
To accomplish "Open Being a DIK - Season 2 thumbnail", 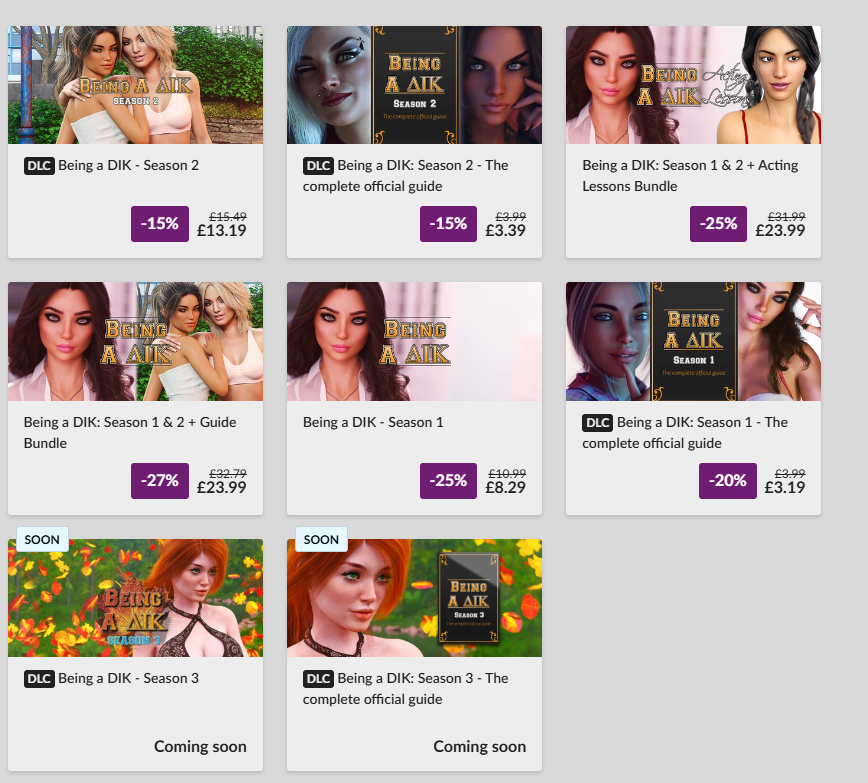I will (136, 85).
